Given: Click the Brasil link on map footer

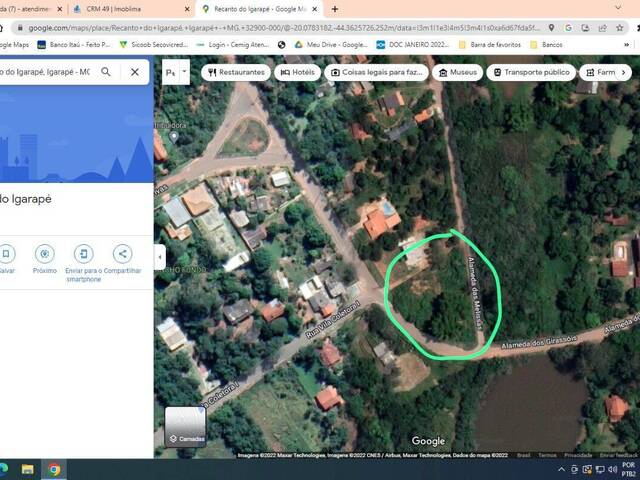Looking at the screenshot, I should click(x=524, y=455).
